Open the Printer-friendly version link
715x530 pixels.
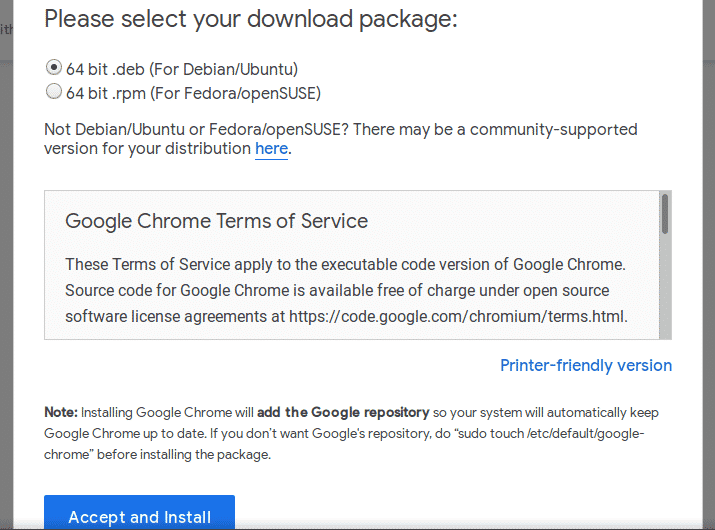point(586,365)
